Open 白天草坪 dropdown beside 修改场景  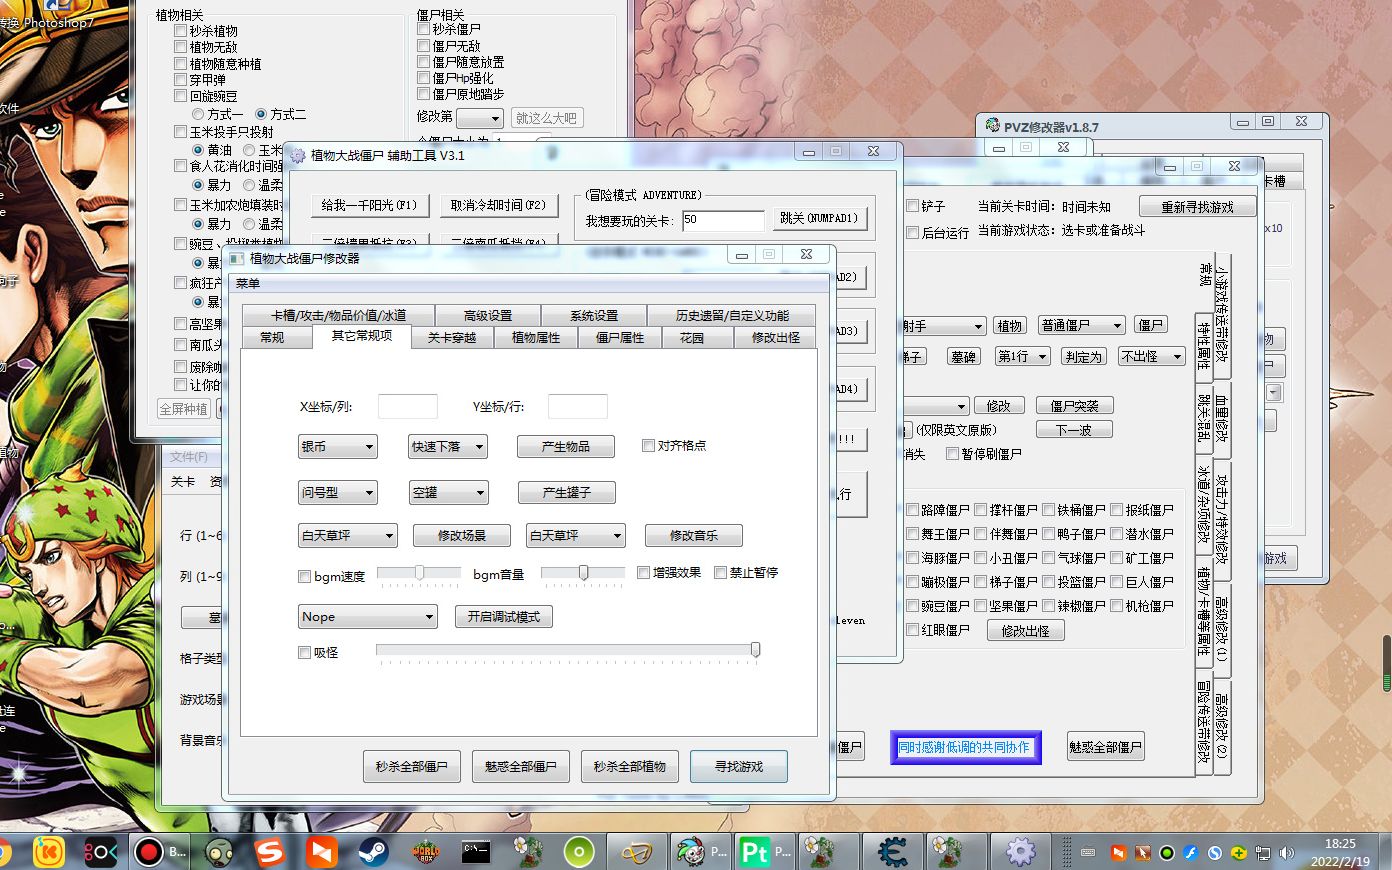(x=348, y=535)
